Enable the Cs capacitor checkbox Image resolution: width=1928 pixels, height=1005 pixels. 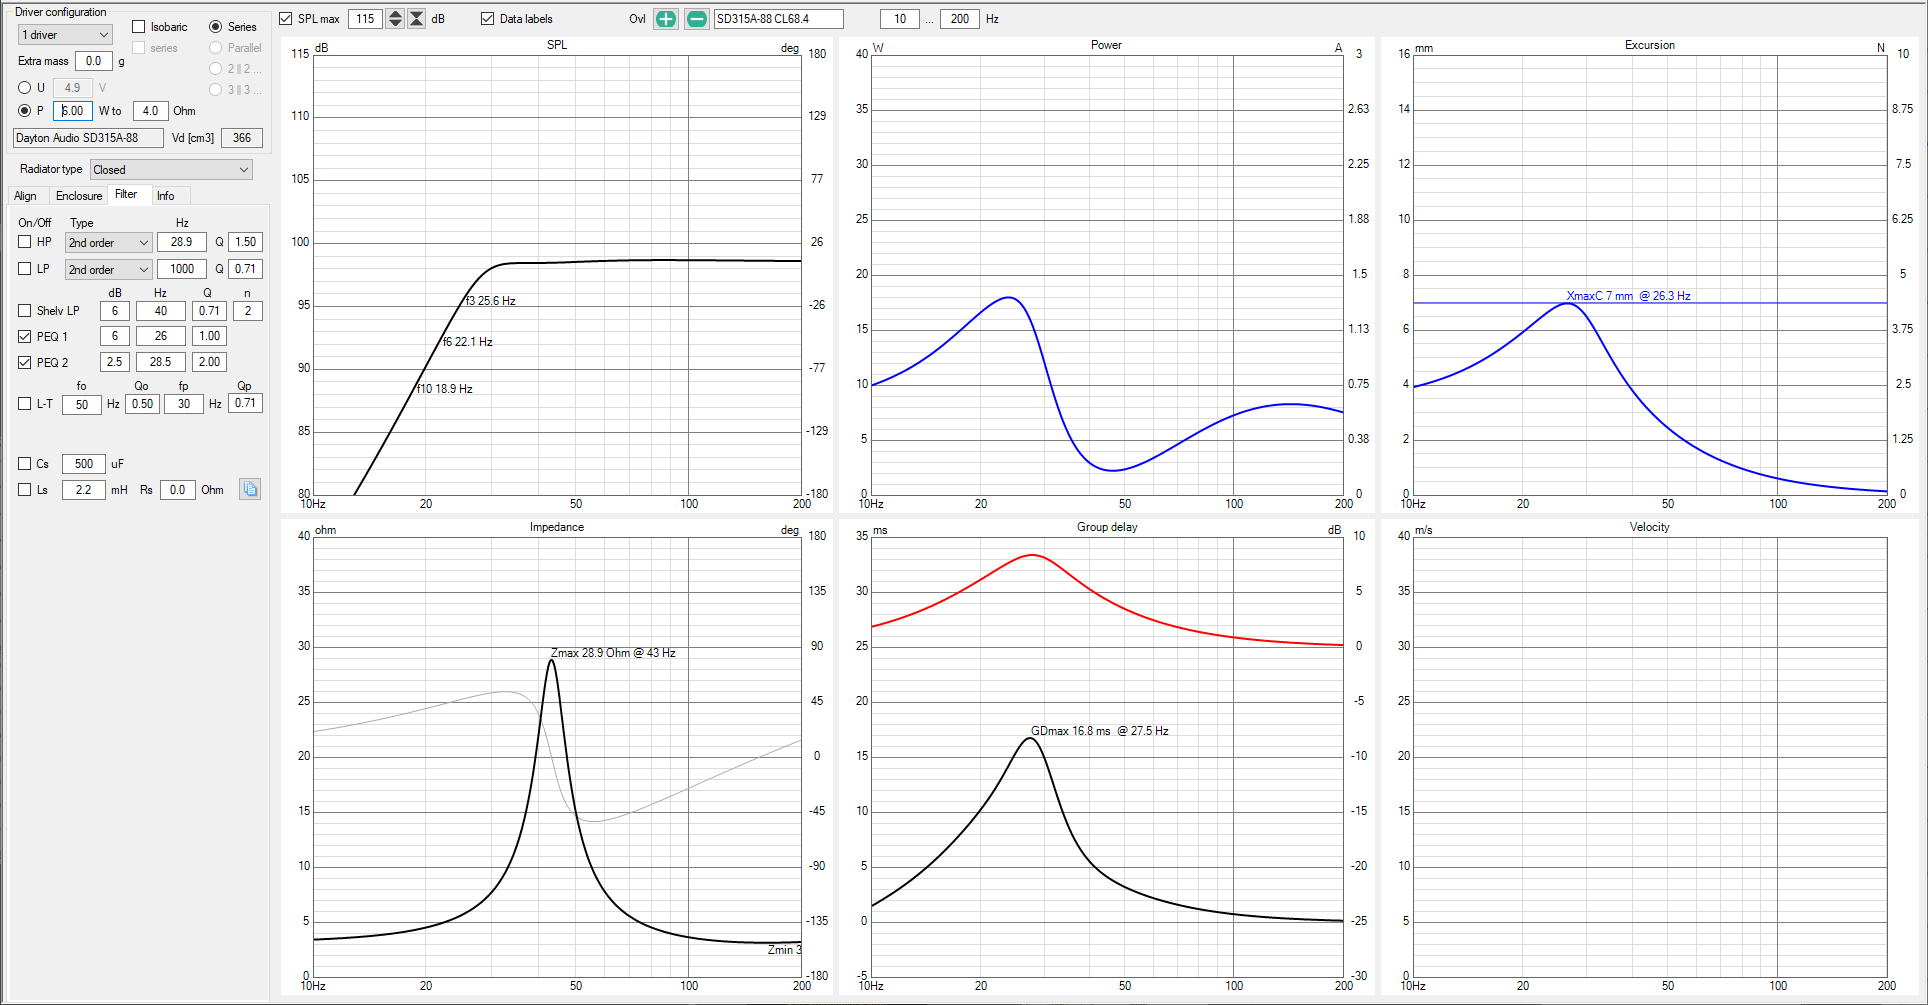(25, 464)
